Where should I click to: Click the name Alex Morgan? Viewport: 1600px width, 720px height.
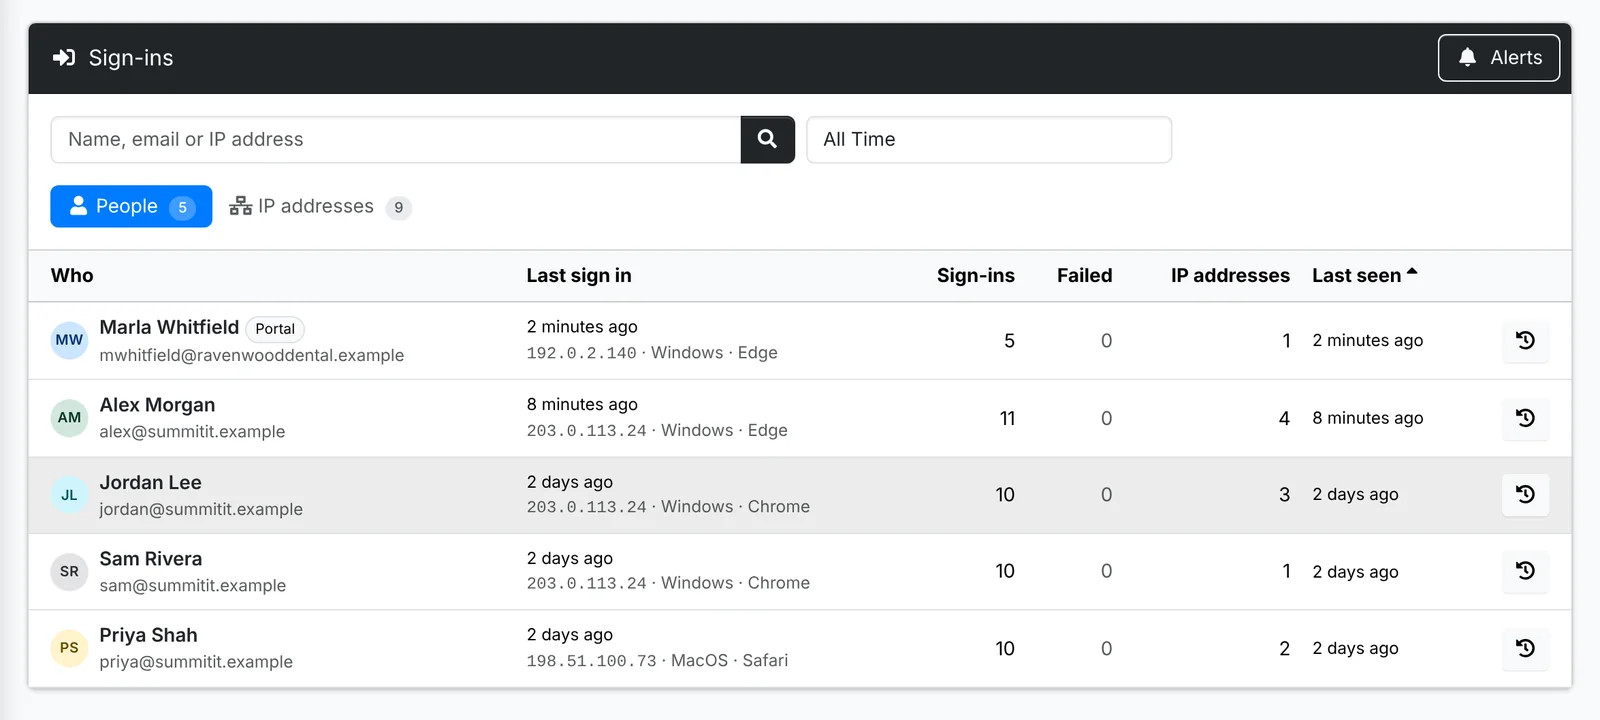coord(157,405)
